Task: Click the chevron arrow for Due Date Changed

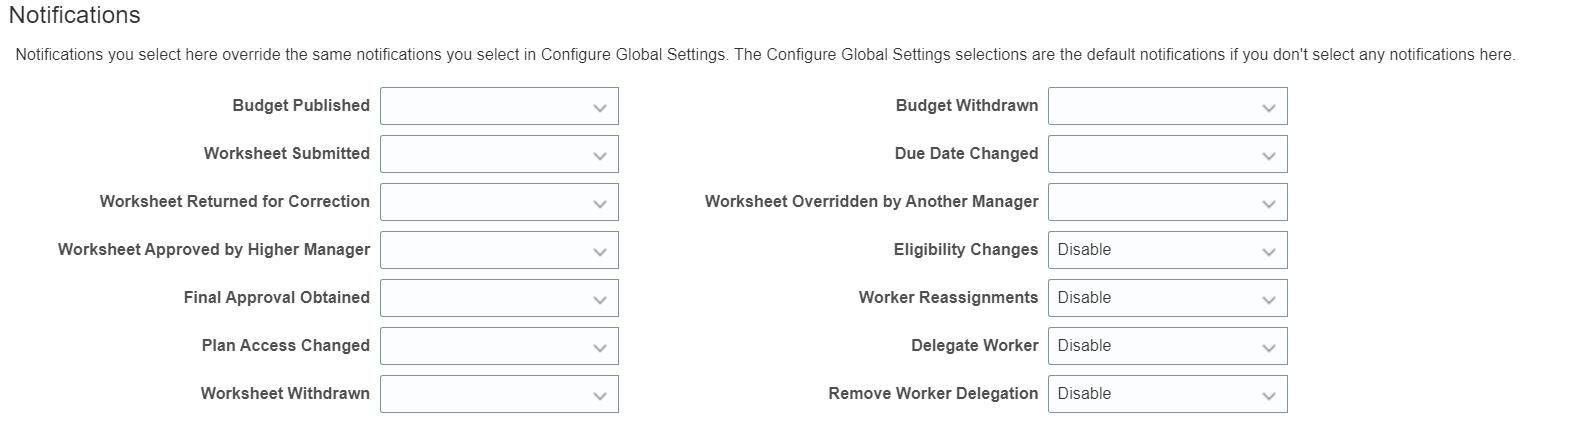Action: [1269, 156]
